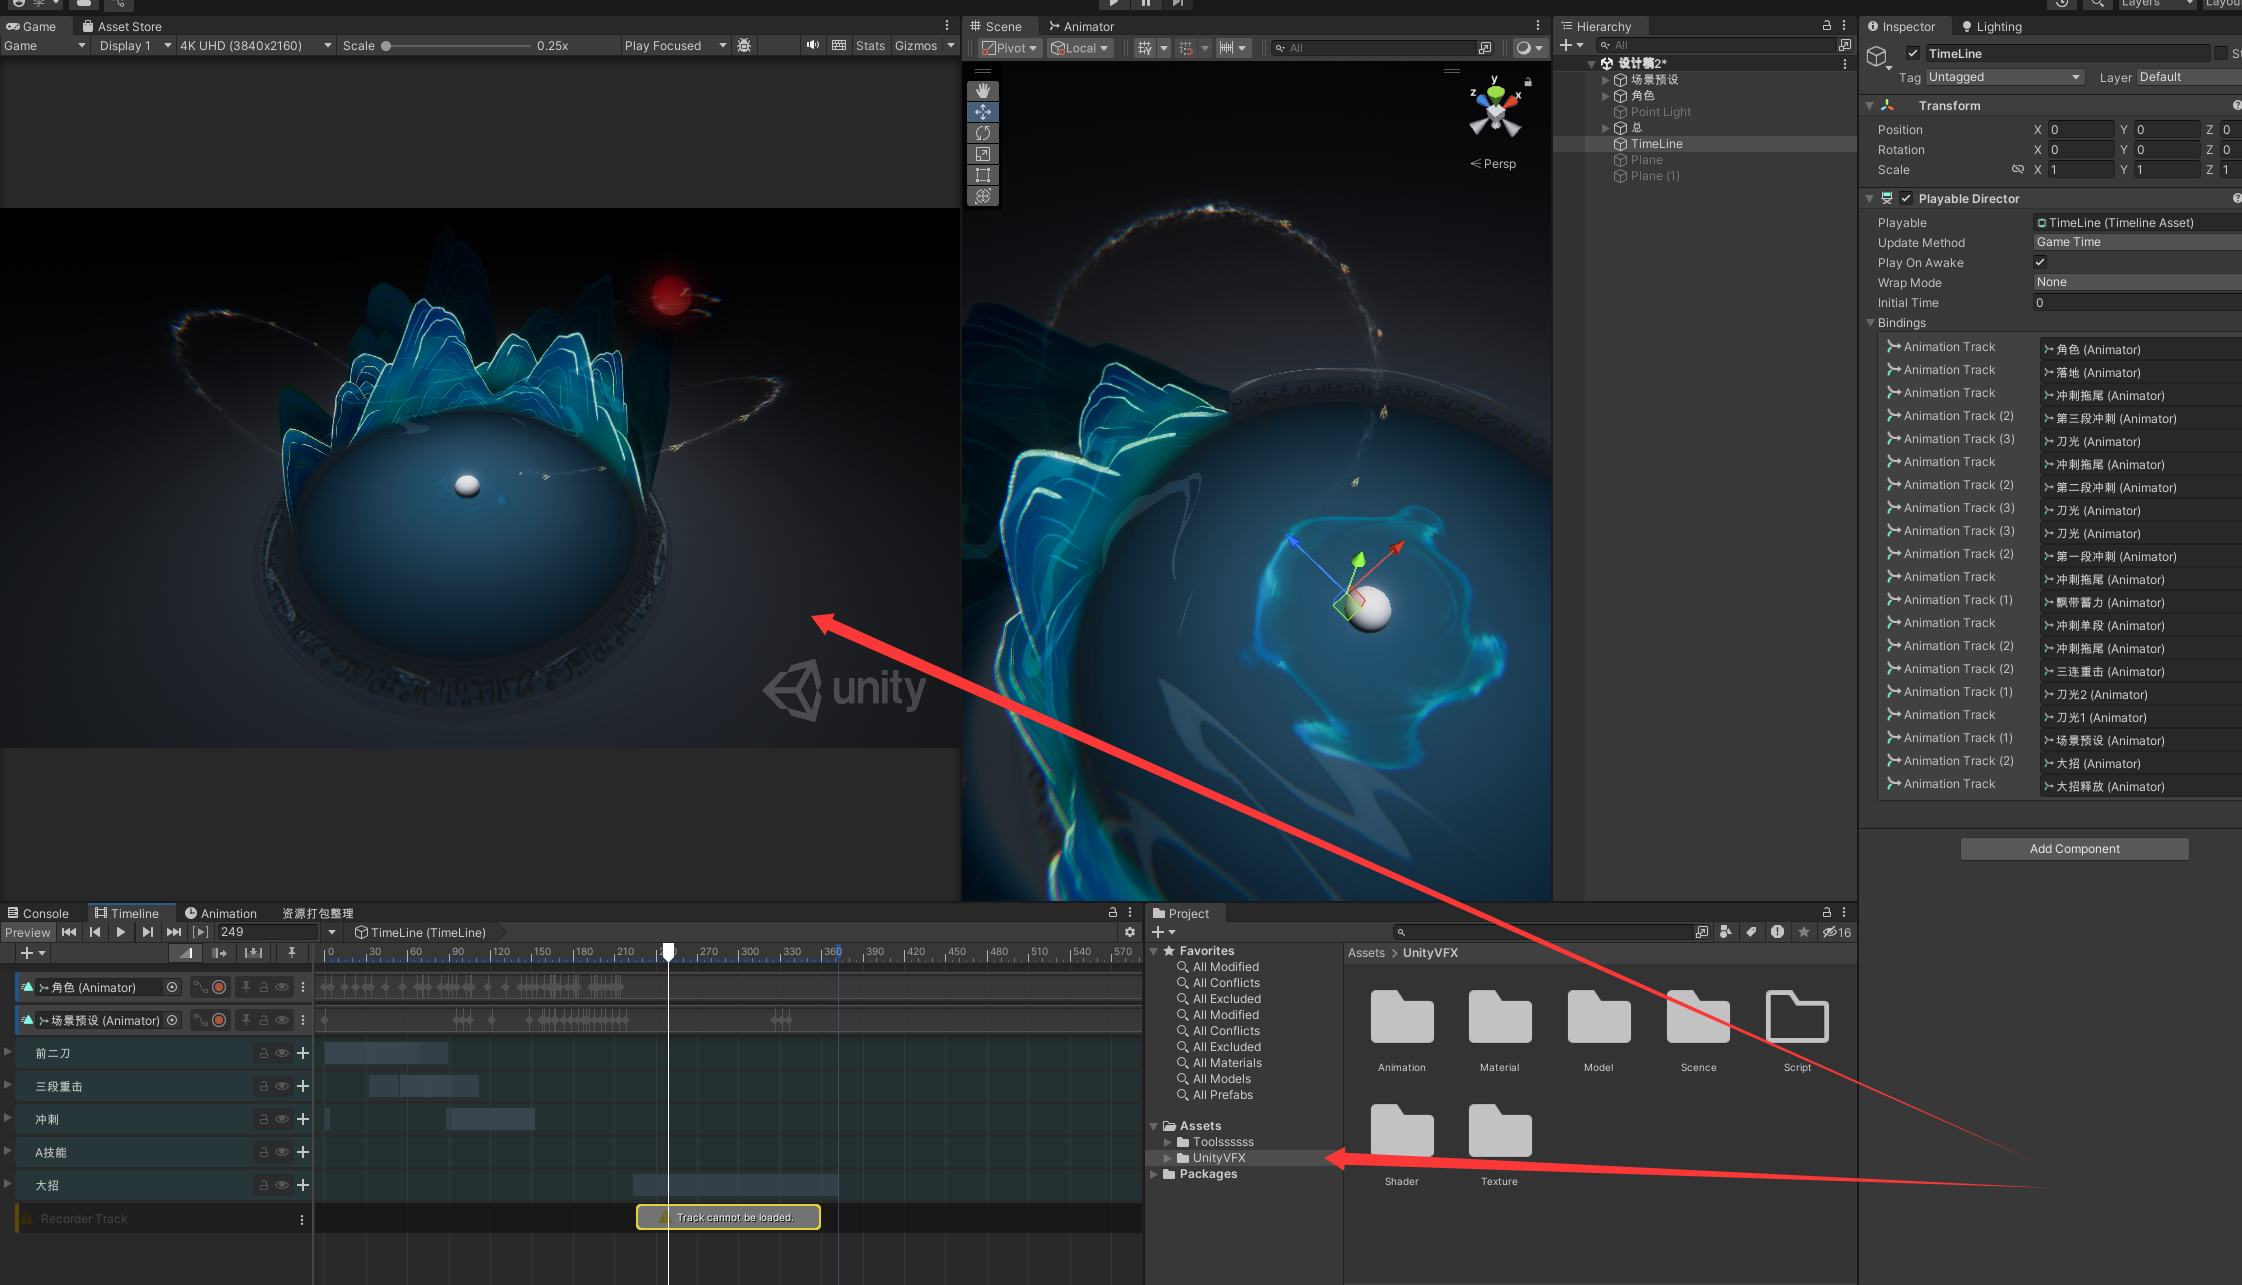Toggle the TimeLine object active checkbox

[x=1913, y=54]
